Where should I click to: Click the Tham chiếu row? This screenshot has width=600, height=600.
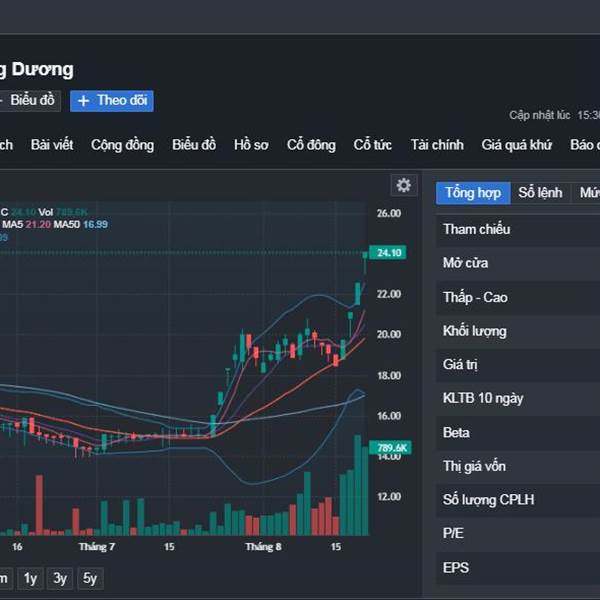tap(518, 230)
